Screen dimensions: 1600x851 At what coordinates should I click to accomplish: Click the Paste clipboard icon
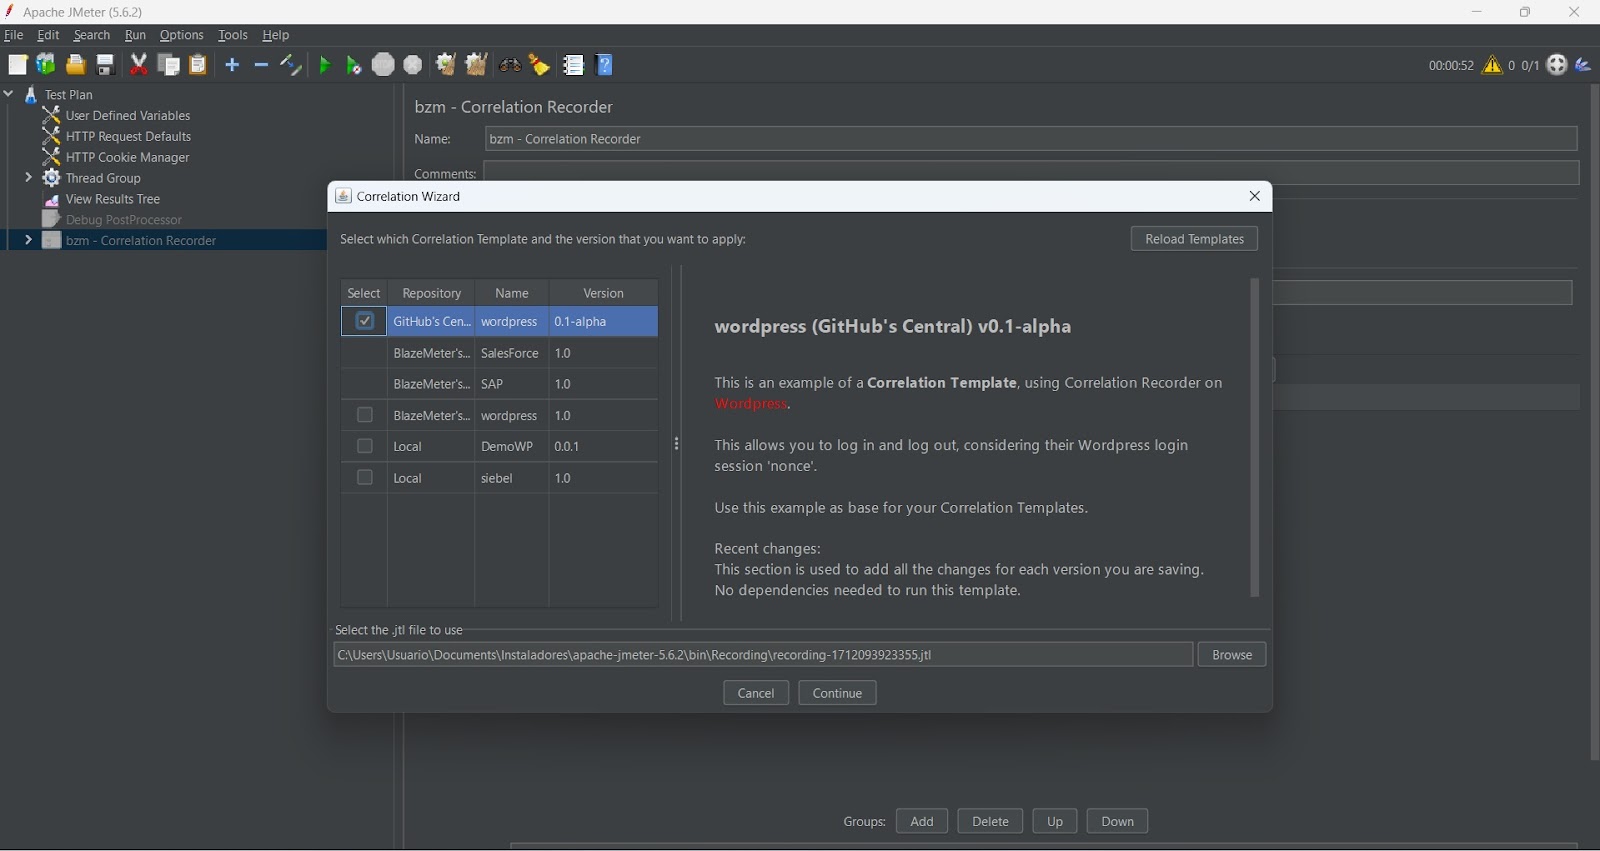tap(198, 65)
